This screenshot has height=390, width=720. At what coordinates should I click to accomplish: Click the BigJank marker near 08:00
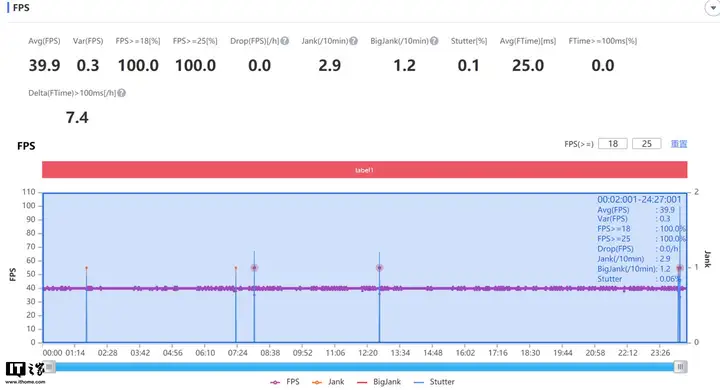(x=254, y=267)
